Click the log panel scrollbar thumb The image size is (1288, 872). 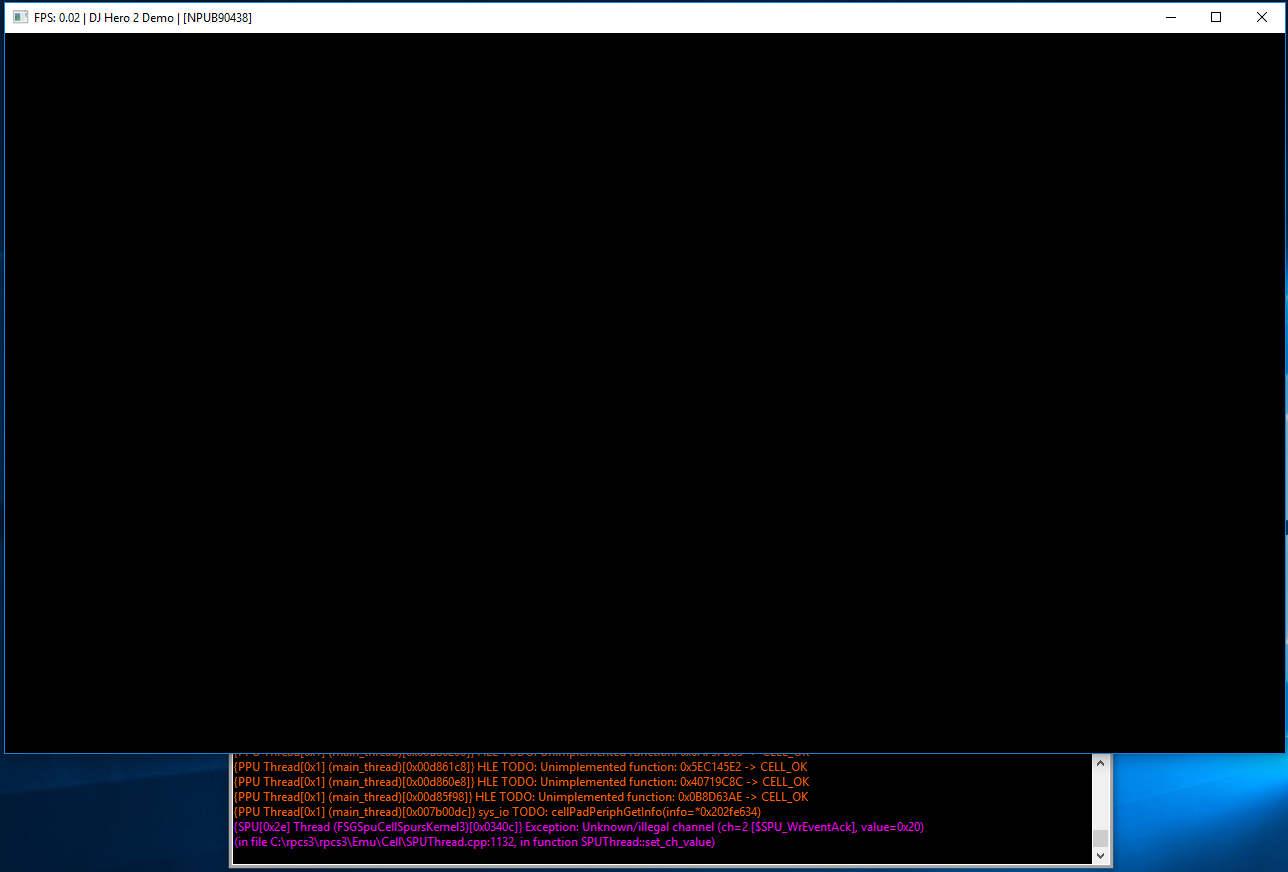pos(1100,838)
